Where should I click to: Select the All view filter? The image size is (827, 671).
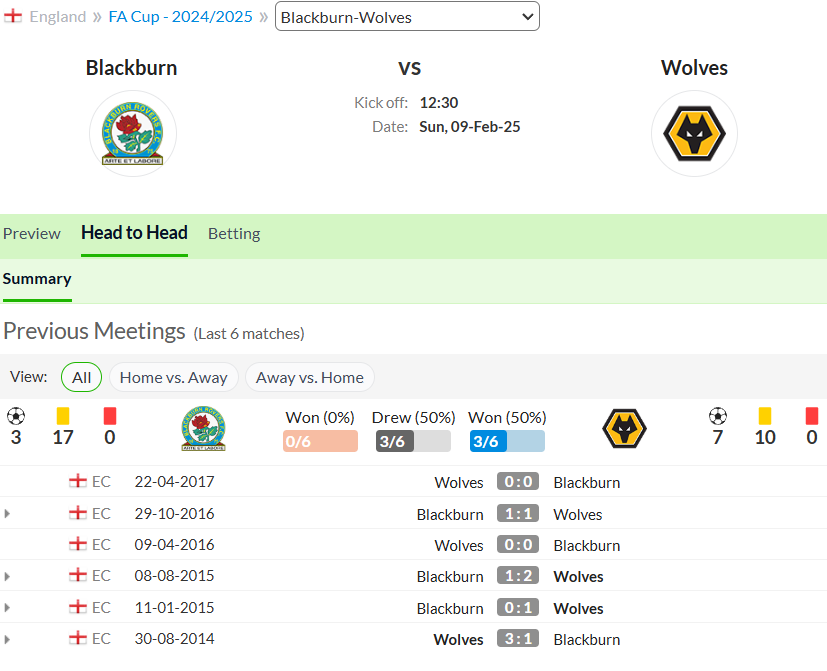click(81, 377)
